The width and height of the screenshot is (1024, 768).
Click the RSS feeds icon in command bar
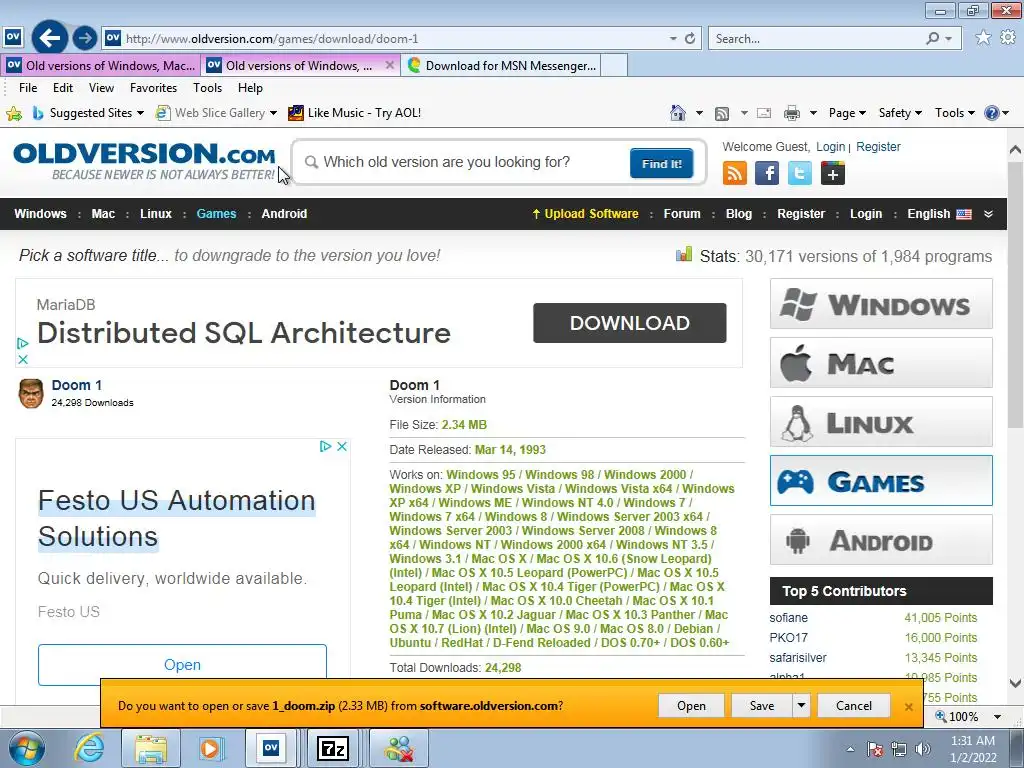click(x=722, y=114)
